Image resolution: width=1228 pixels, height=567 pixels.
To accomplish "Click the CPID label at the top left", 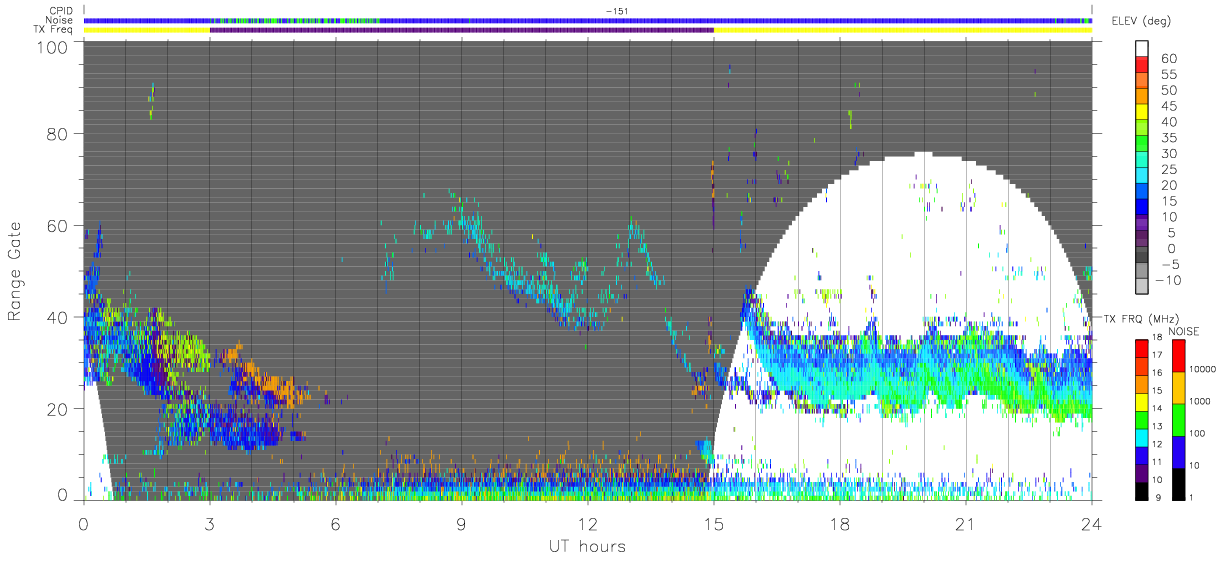I will (62, 11).
